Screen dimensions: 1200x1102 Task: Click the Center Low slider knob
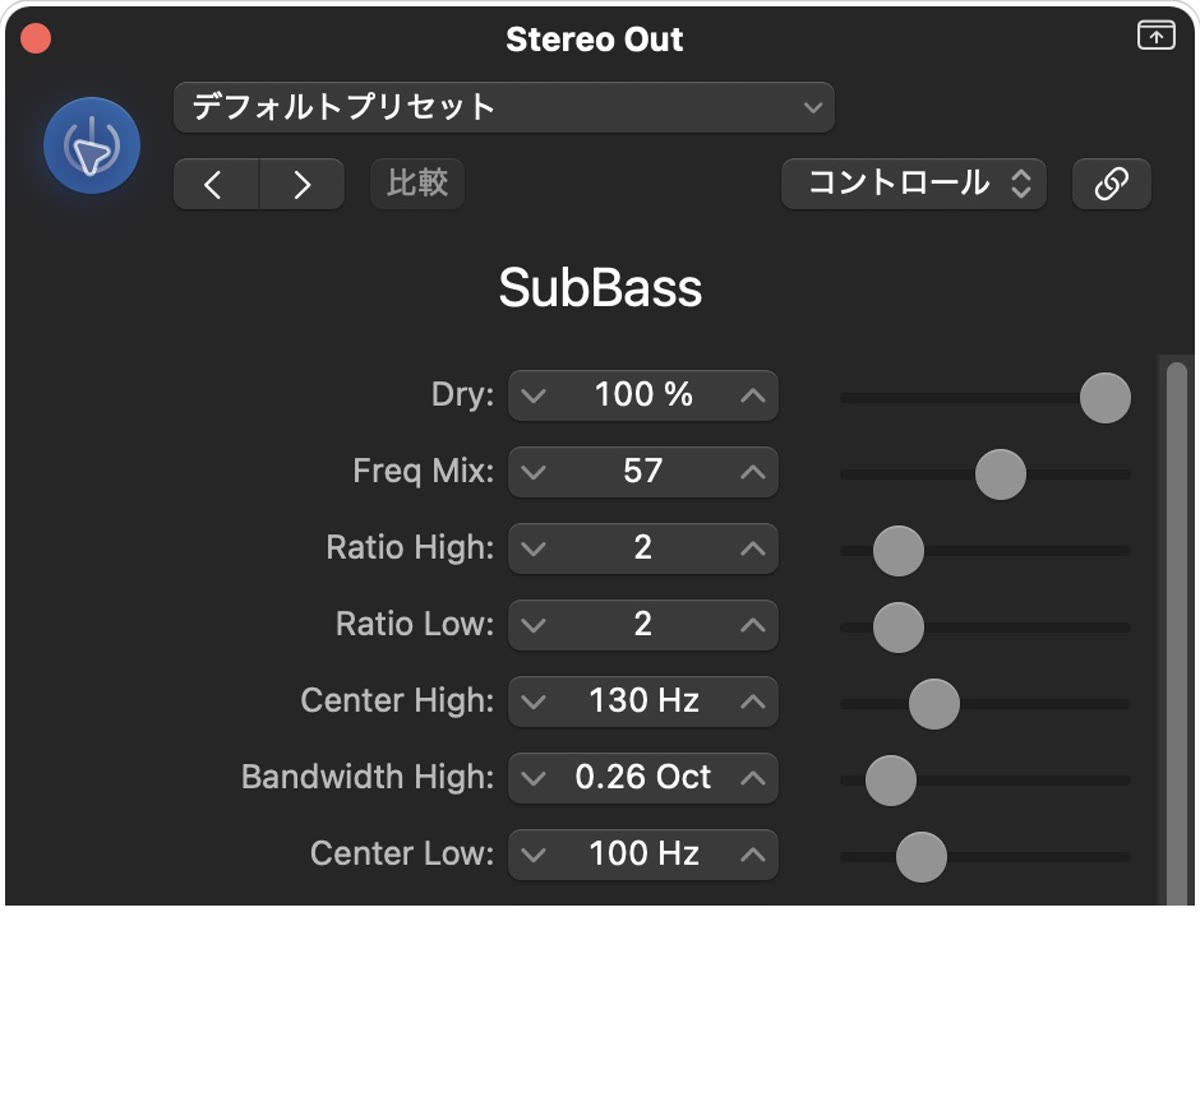921,857
